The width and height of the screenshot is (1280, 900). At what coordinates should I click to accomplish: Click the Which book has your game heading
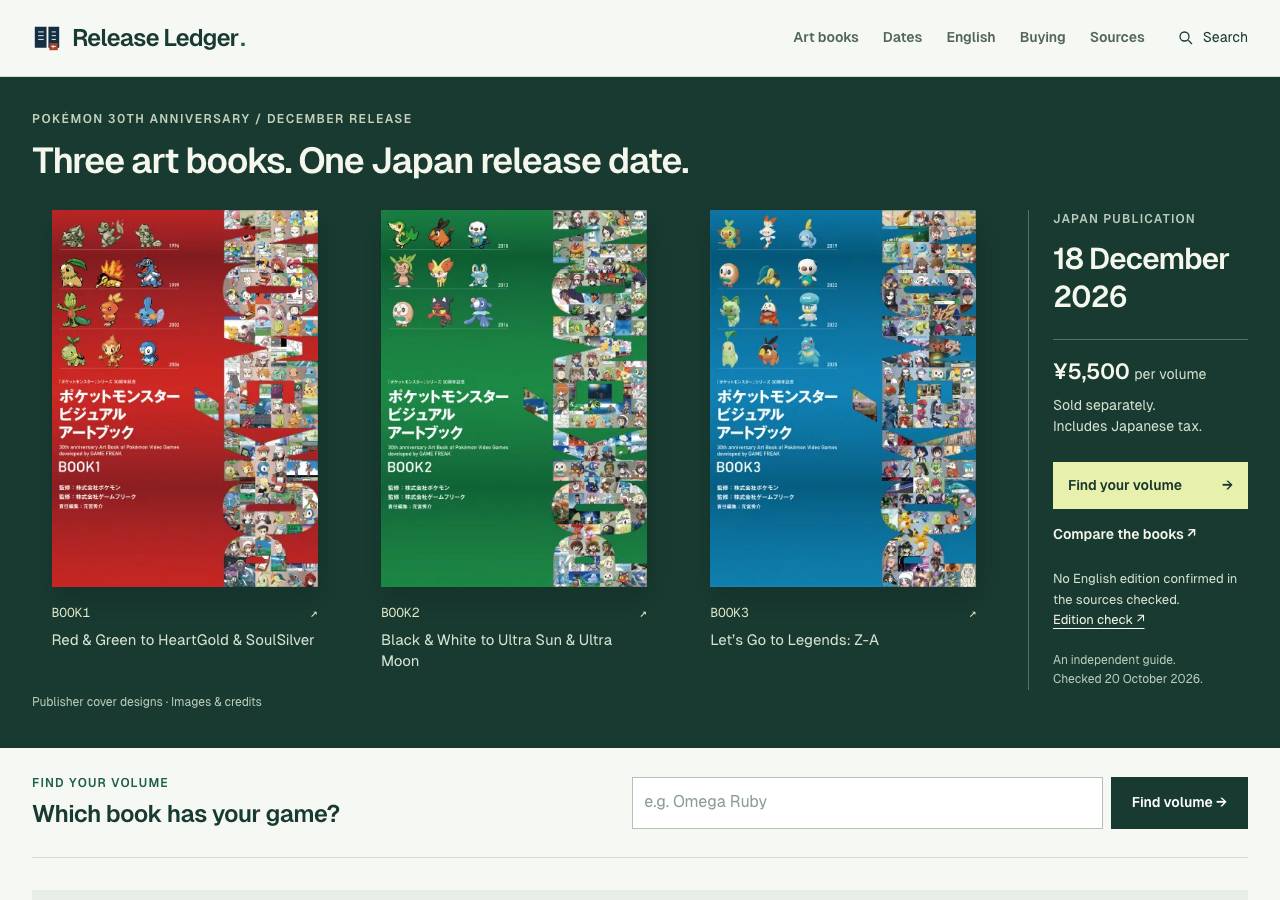(186, 814)
